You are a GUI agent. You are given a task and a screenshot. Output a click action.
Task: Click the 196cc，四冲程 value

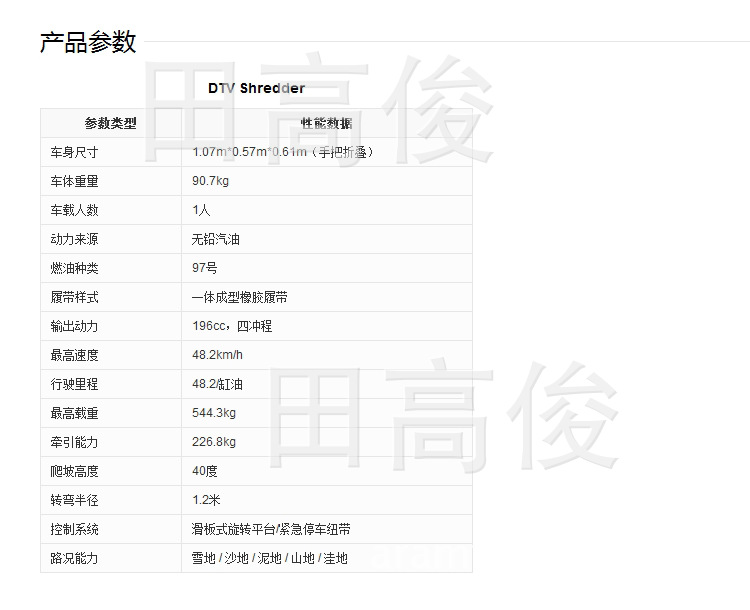pyautogui.click(x=232, y=326)
